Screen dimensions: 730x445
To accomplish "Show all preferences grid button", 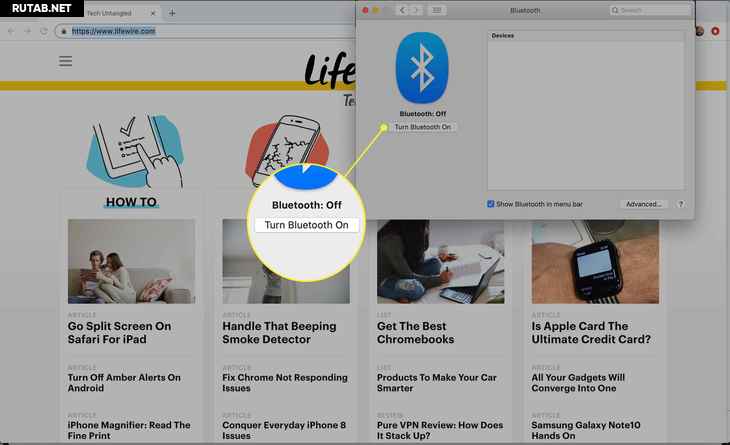I will coord(437,10).
